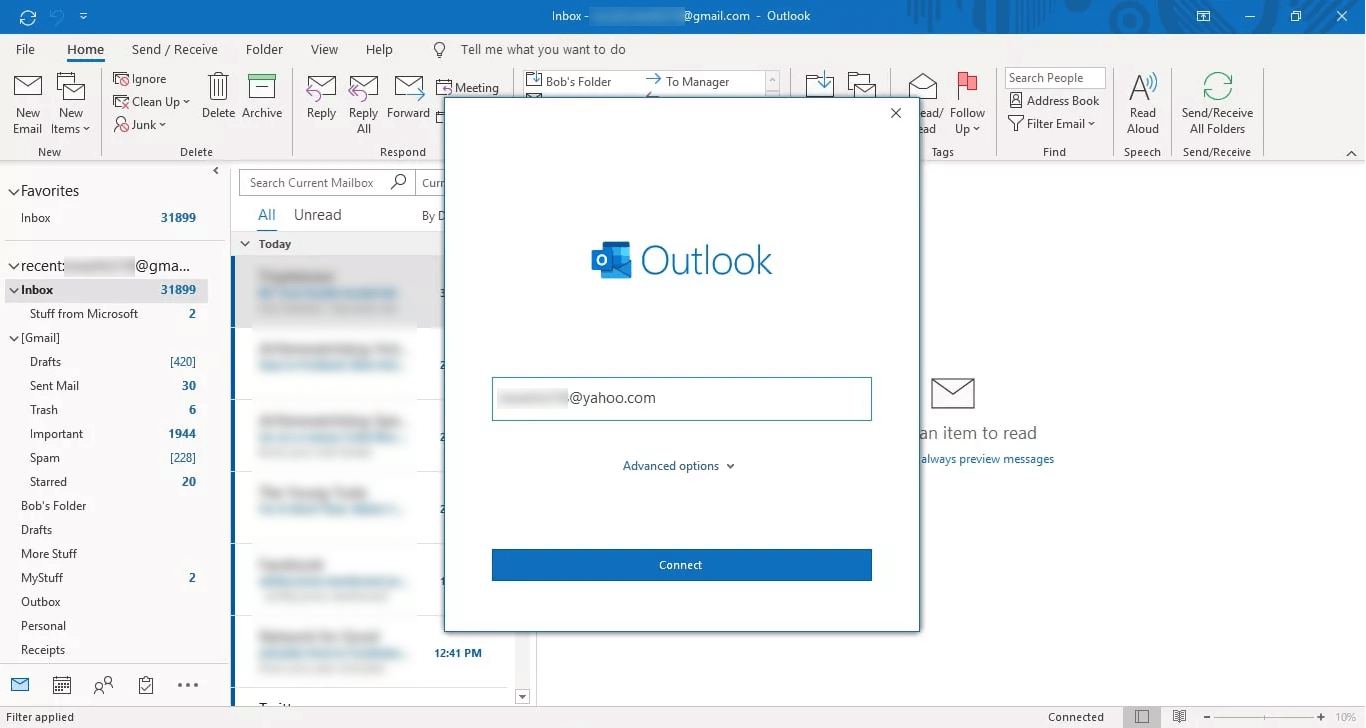
Task: Collapse the [Gmail] folder group
Action: (x=13, y=338)
